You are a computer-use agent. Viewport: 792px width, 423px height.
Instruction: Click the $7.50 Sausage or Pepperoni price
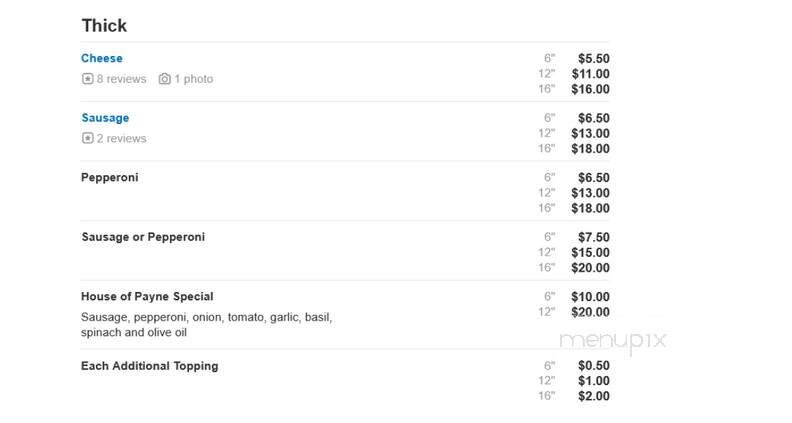pos(593,237)
